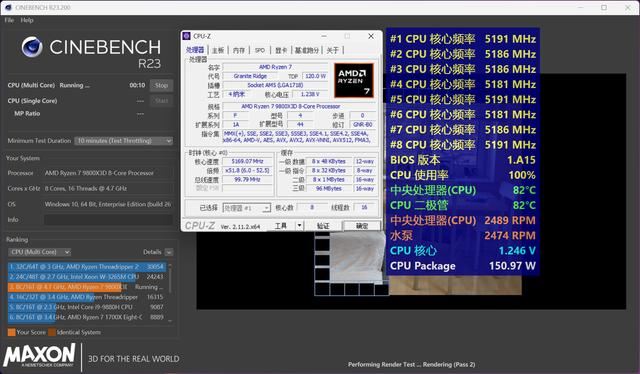Switch to the SPD tab in CPU-Z
Image resolution: width=640 pixels, height=374 pixels.
click(x=260, y=50)
